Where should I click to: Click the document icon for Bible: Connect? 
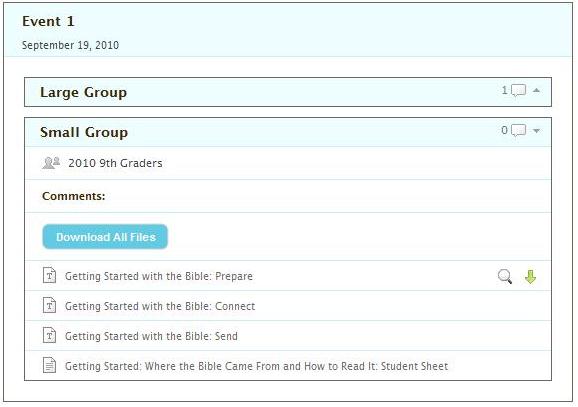pos(49,305)
